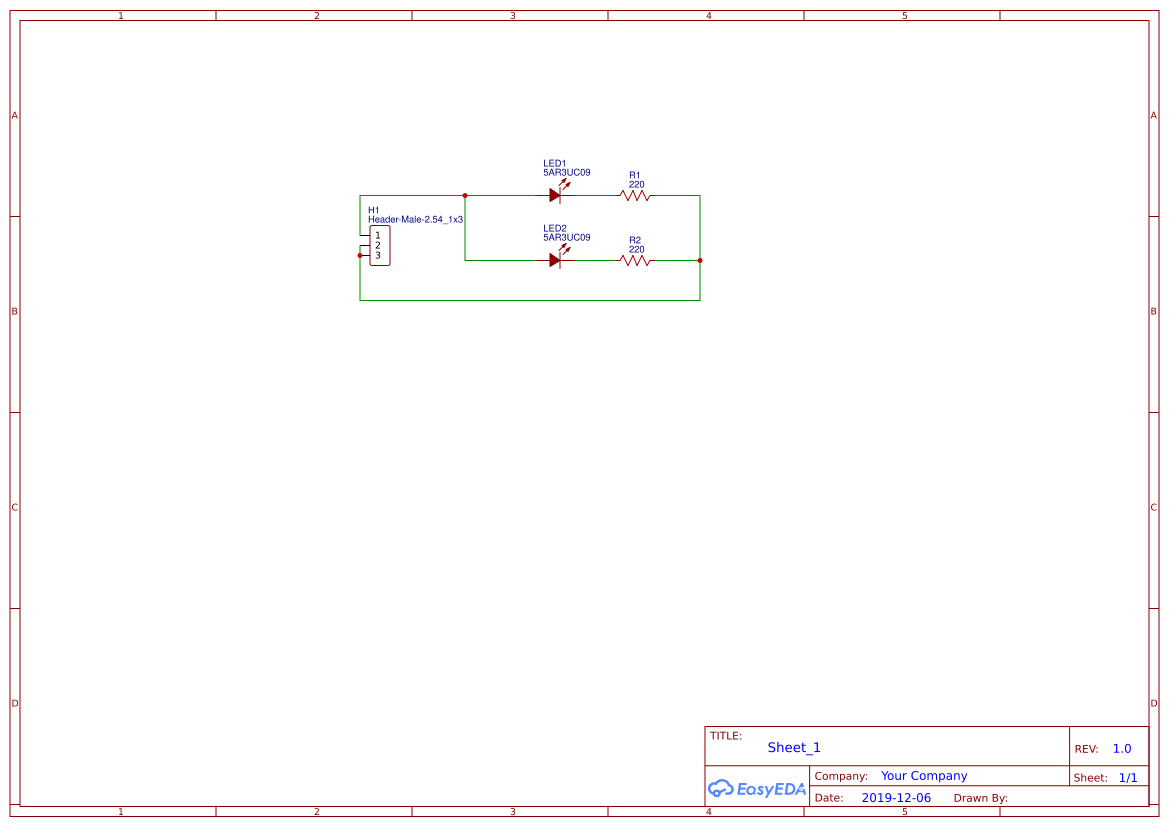
Task: Click the REV 1.0 value field
Action: click(x=1120, y=748)
